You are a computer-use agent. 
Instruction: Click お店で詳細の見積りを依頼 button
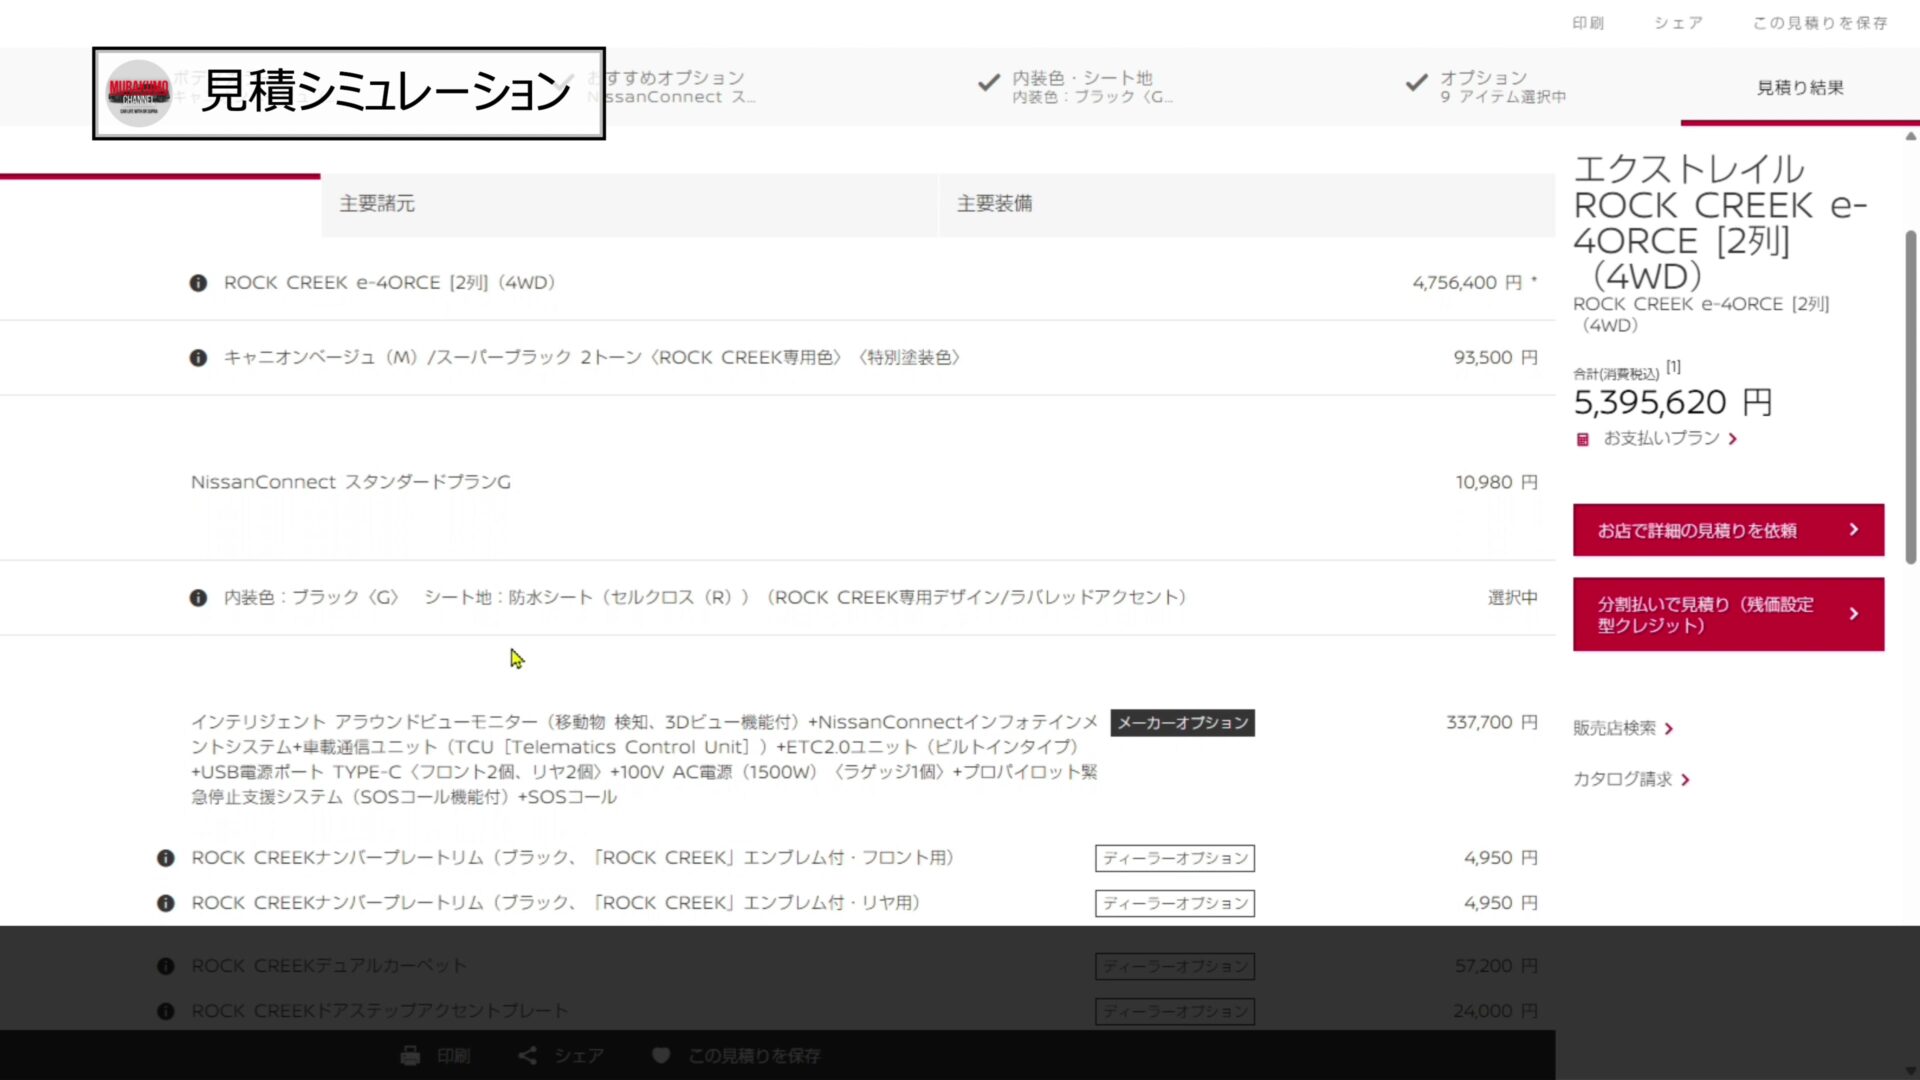pyautogui.click(x=1728, y=530)
